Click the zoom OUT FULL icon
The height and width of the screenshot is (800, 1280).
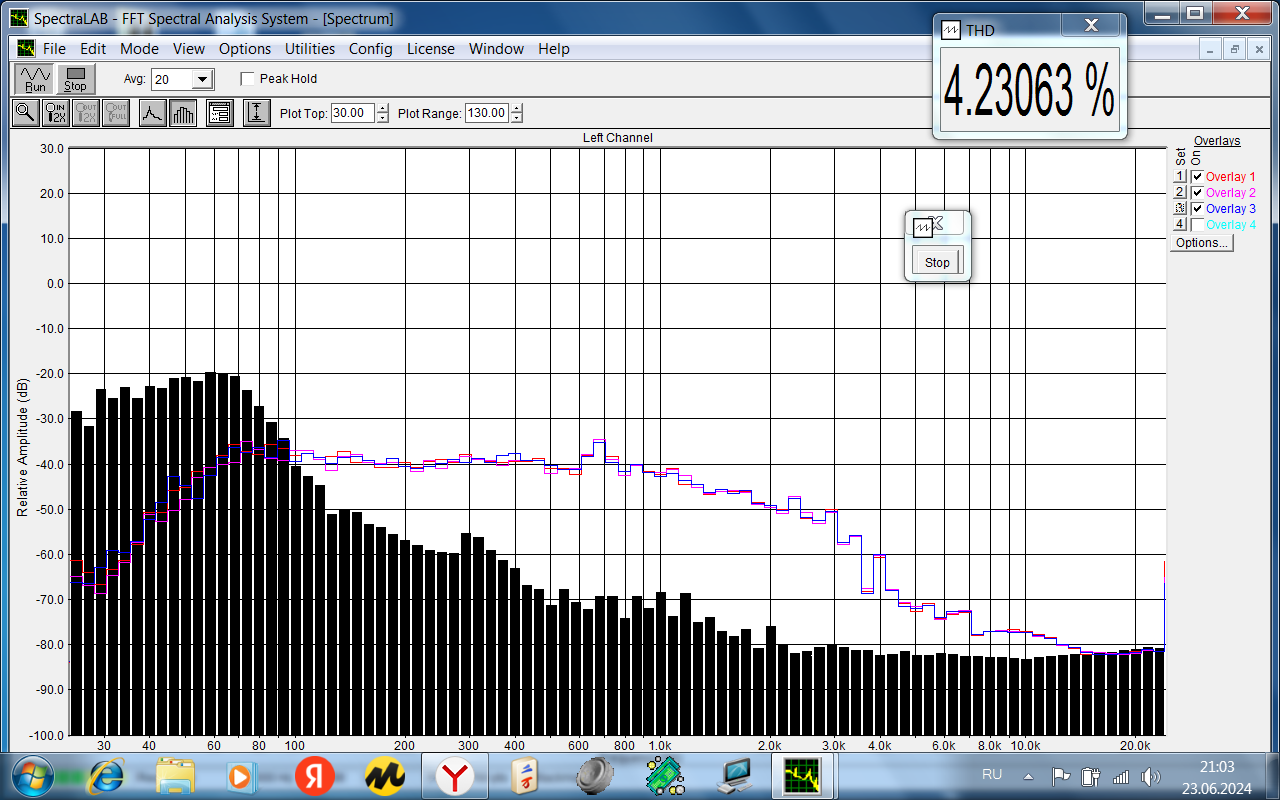pyautogui.click(x=116, y=113)
